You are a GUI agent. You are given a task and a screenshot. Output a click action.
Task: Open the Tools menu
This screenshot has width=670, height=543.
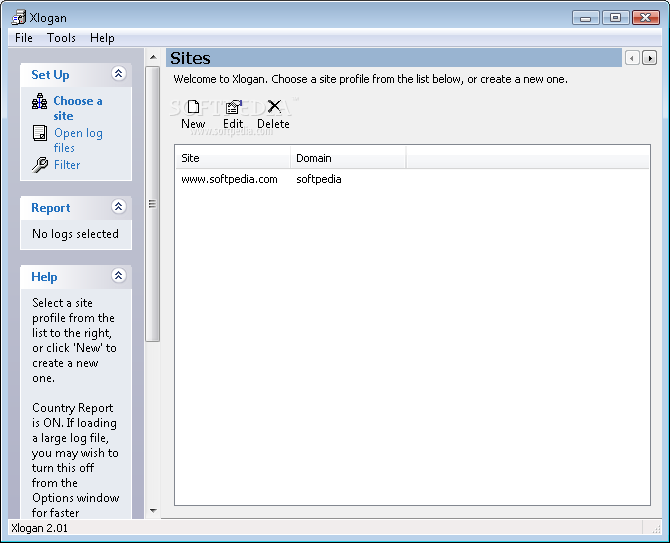pyautogui.click(x=61, y=38)
